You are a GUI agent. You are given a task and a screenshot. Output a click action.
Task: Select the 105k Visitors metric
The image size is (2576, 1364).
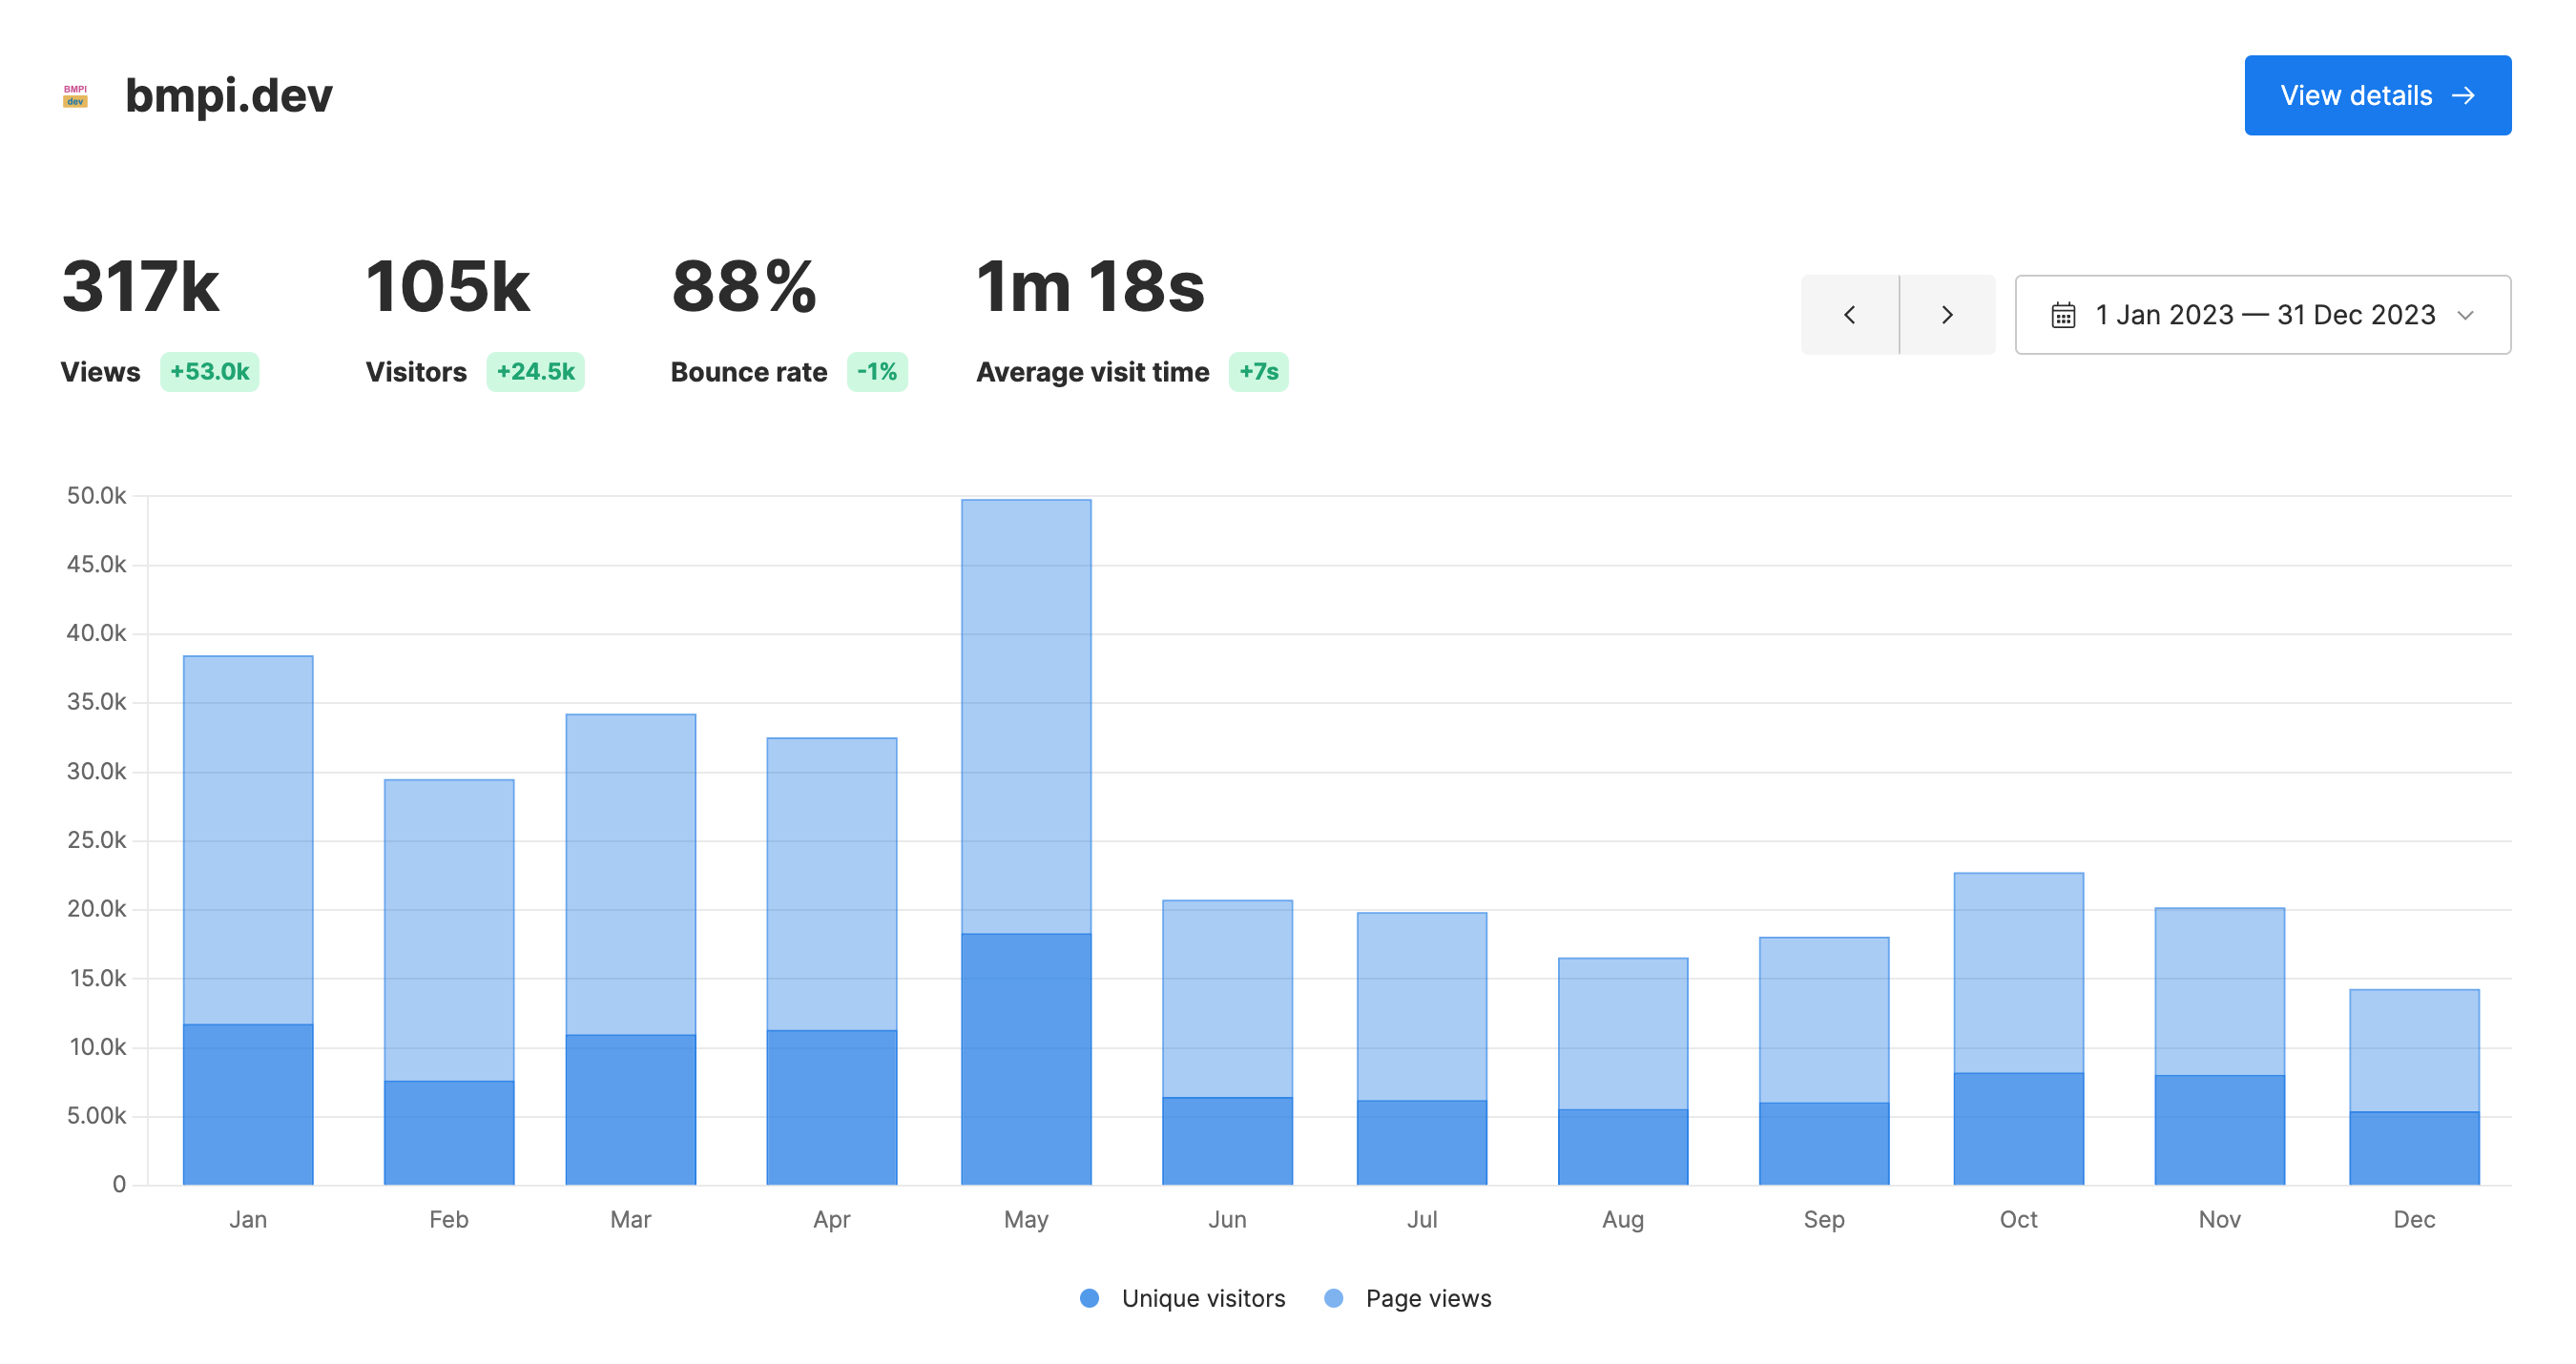447,288
